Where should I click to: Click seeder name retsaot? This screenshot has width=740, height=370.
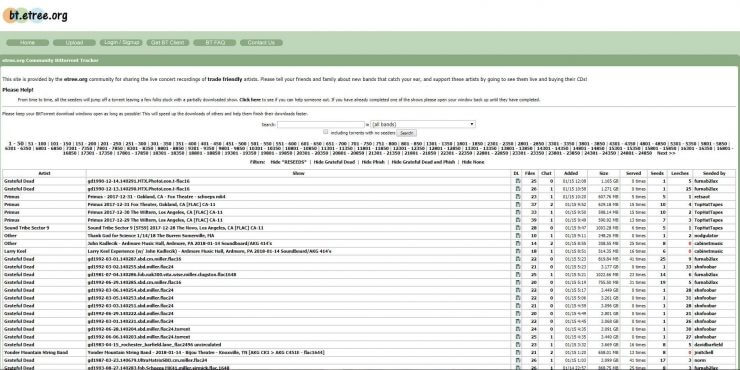point(701,197)
